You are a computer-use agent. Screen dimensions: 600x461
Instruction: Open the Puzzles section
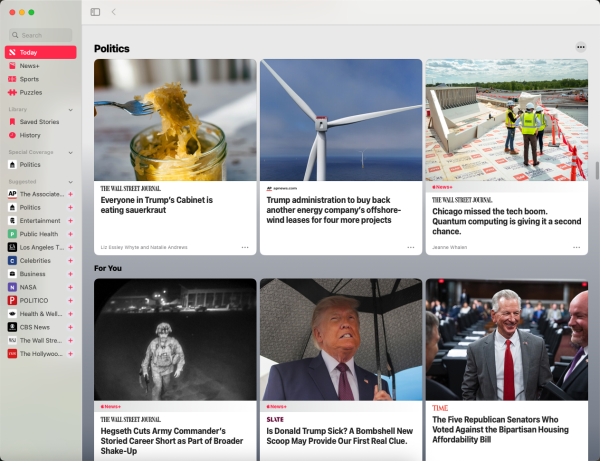click(x=41, y=93)
